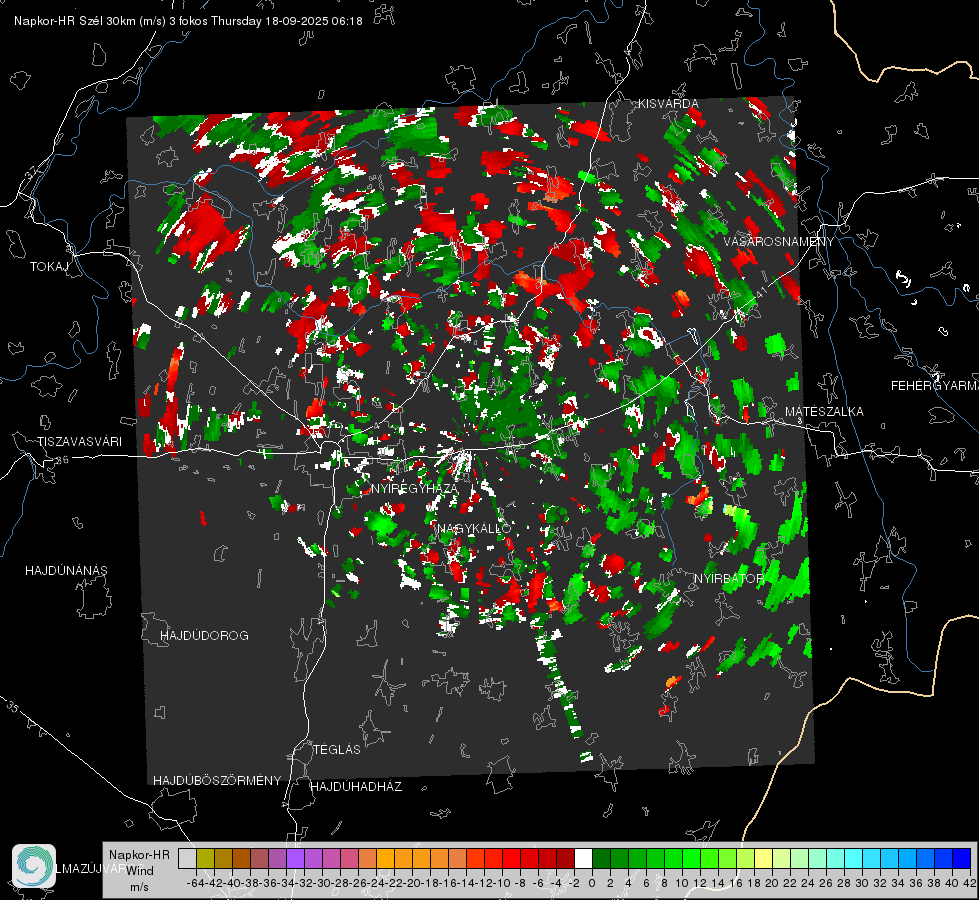Screen dimensions: 979x900
Task: Click the white zero-velocity legend swatch
Action: coord(583,859)
